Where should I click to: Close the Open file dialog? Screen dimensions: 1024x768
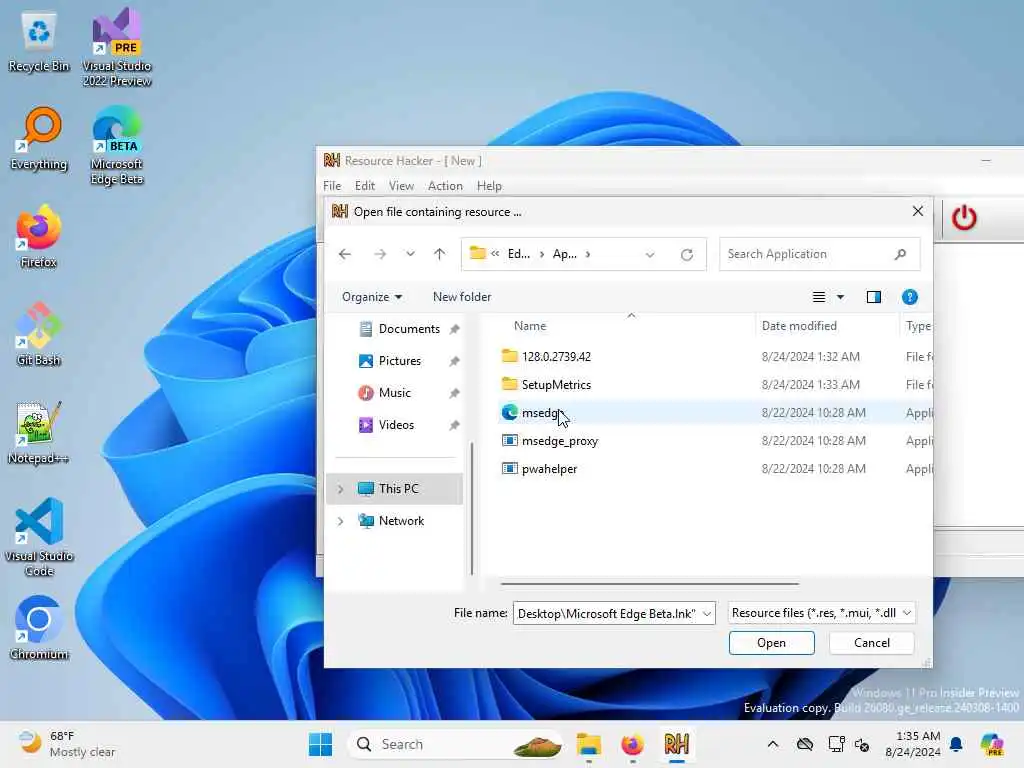[x=918, y=212]
